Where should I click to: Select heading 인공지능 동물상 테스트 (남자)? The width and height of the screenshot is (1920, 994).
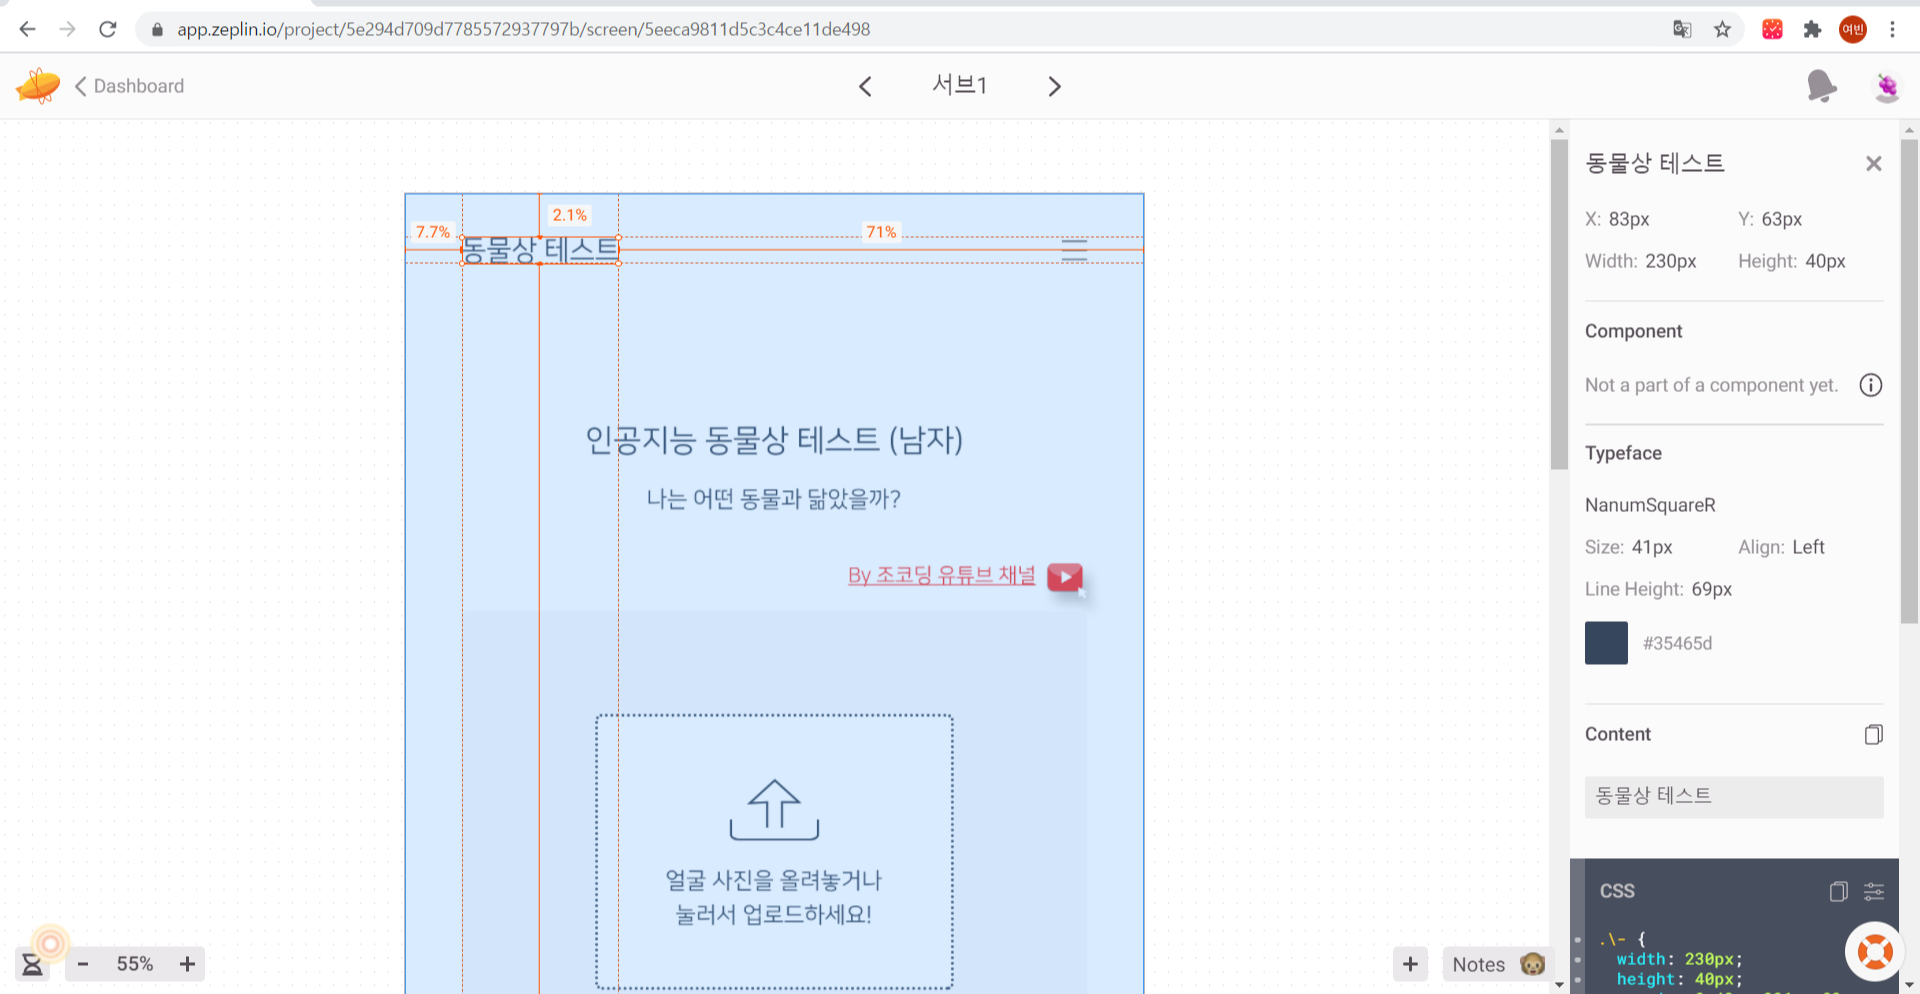click(x=774, y=440)
